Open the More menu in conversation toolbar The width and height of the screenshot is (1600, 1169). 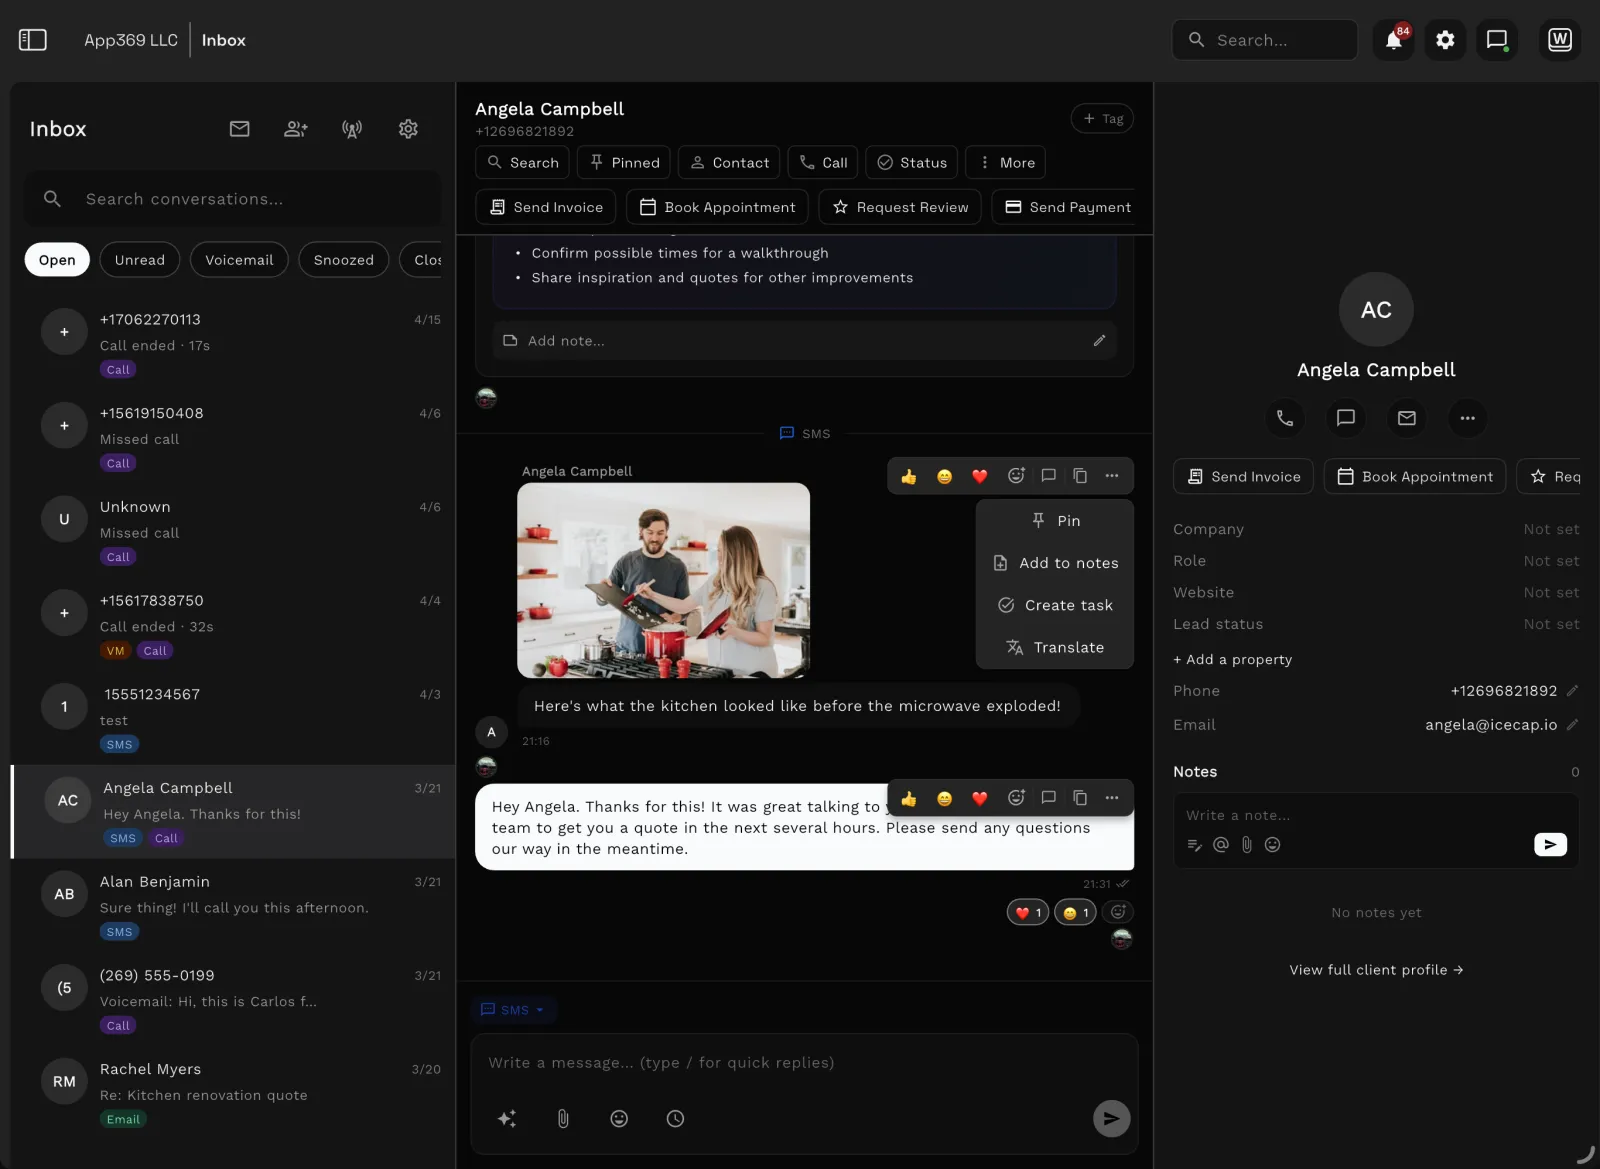tap(1006, 163)
